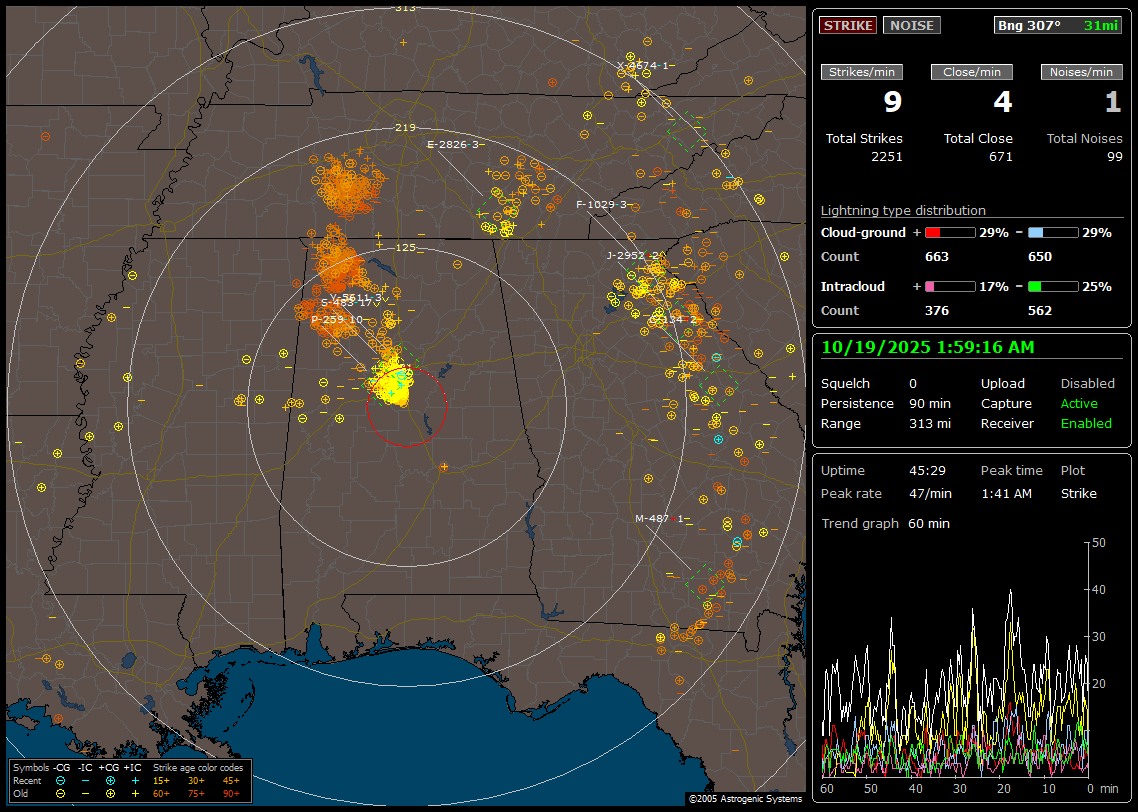Click the old -IC yellow dash symbol
1138x812 pixels.
pos(86,793)
